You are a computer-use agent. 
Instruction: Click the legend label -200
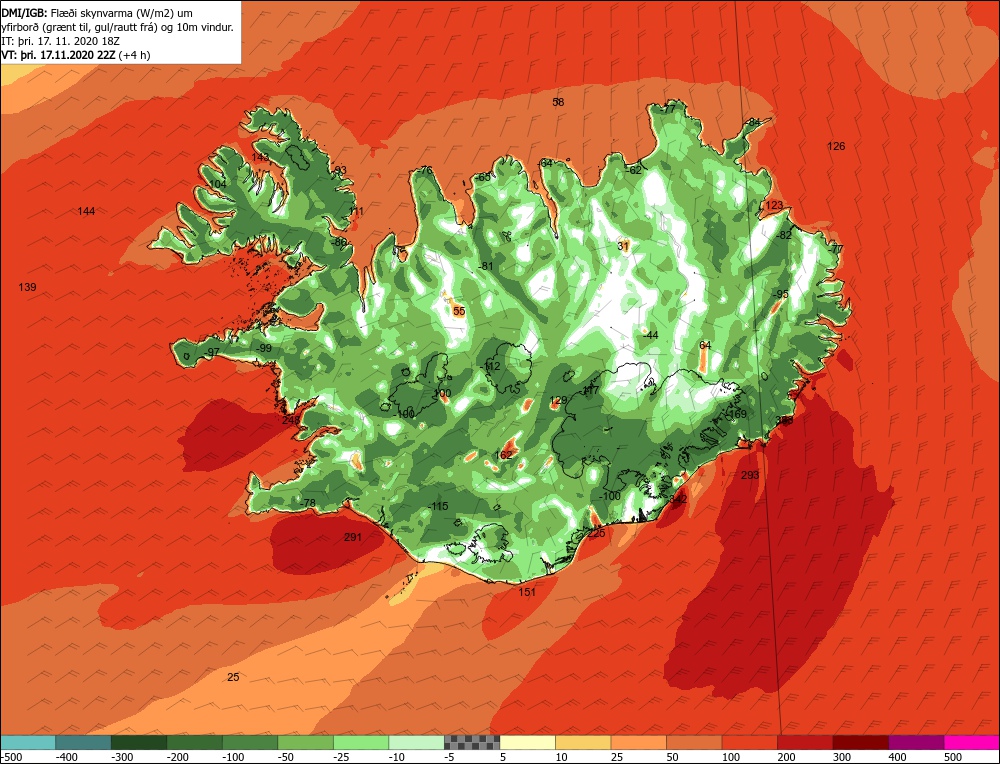click(178, 757)
